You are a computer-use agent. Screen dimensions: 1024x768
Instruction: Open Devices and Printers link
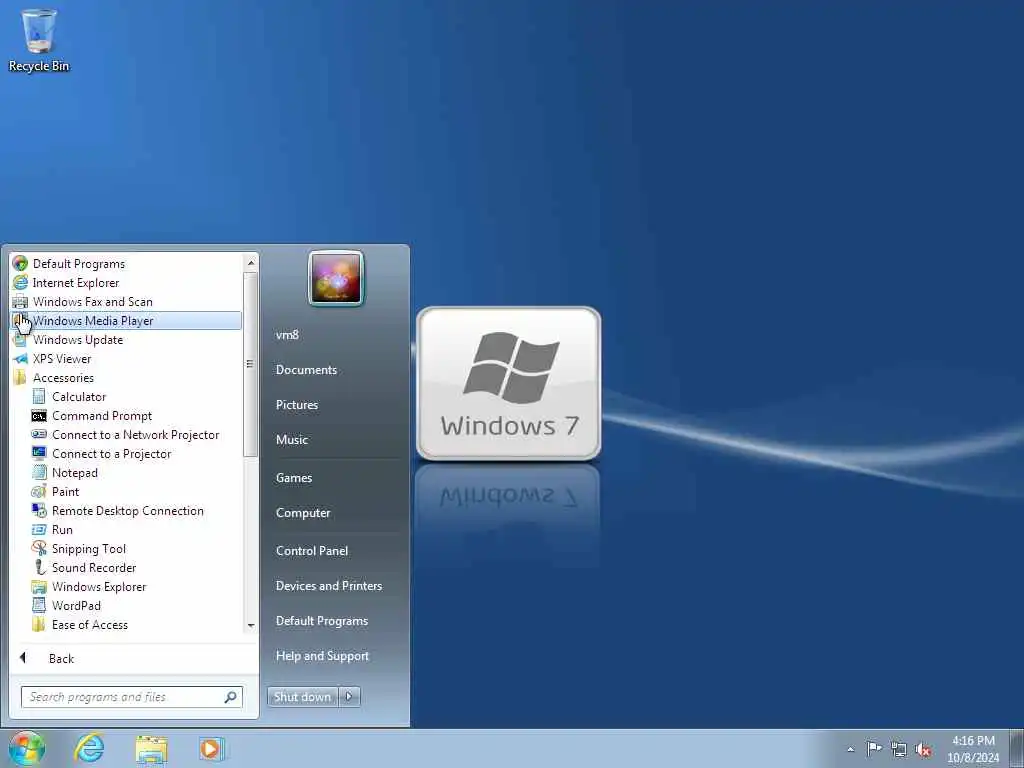[x=328, y=586]
